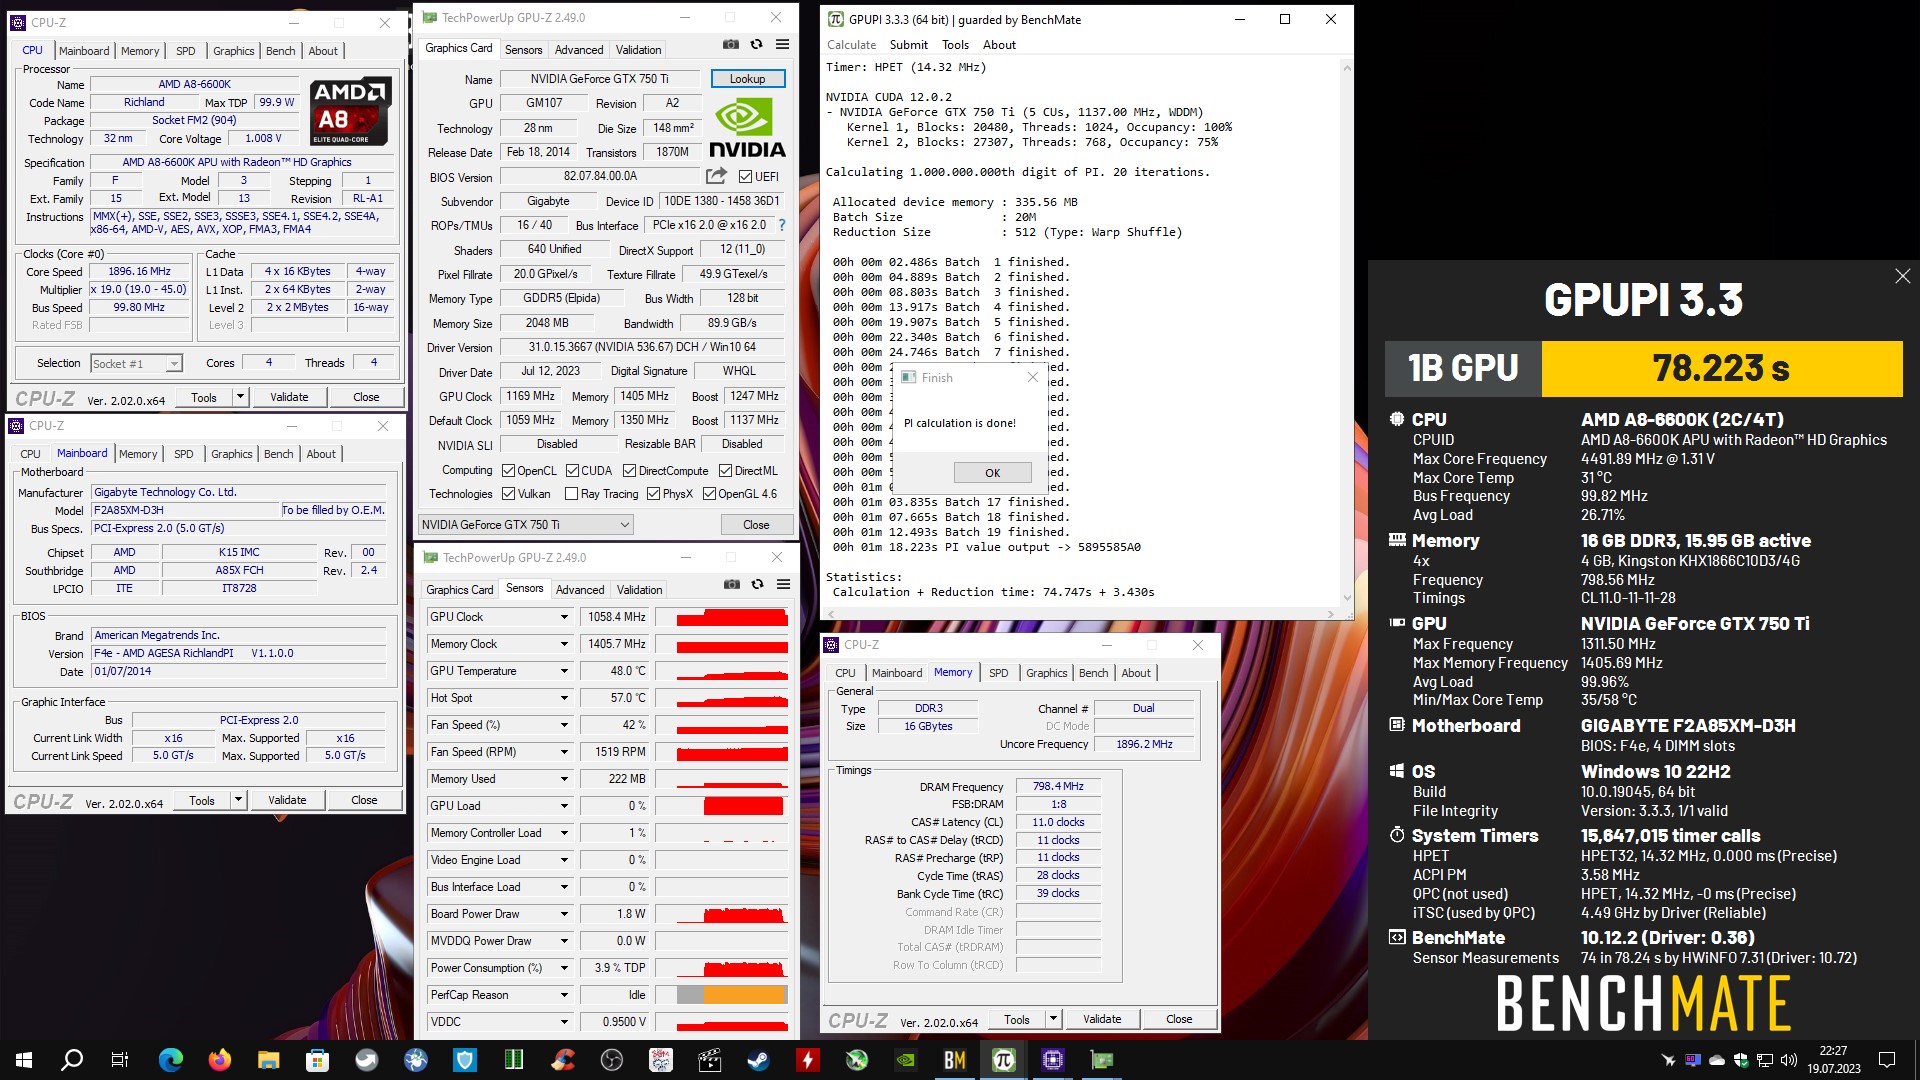Open Microsoft Store from the taskbar

point(318,1060)
